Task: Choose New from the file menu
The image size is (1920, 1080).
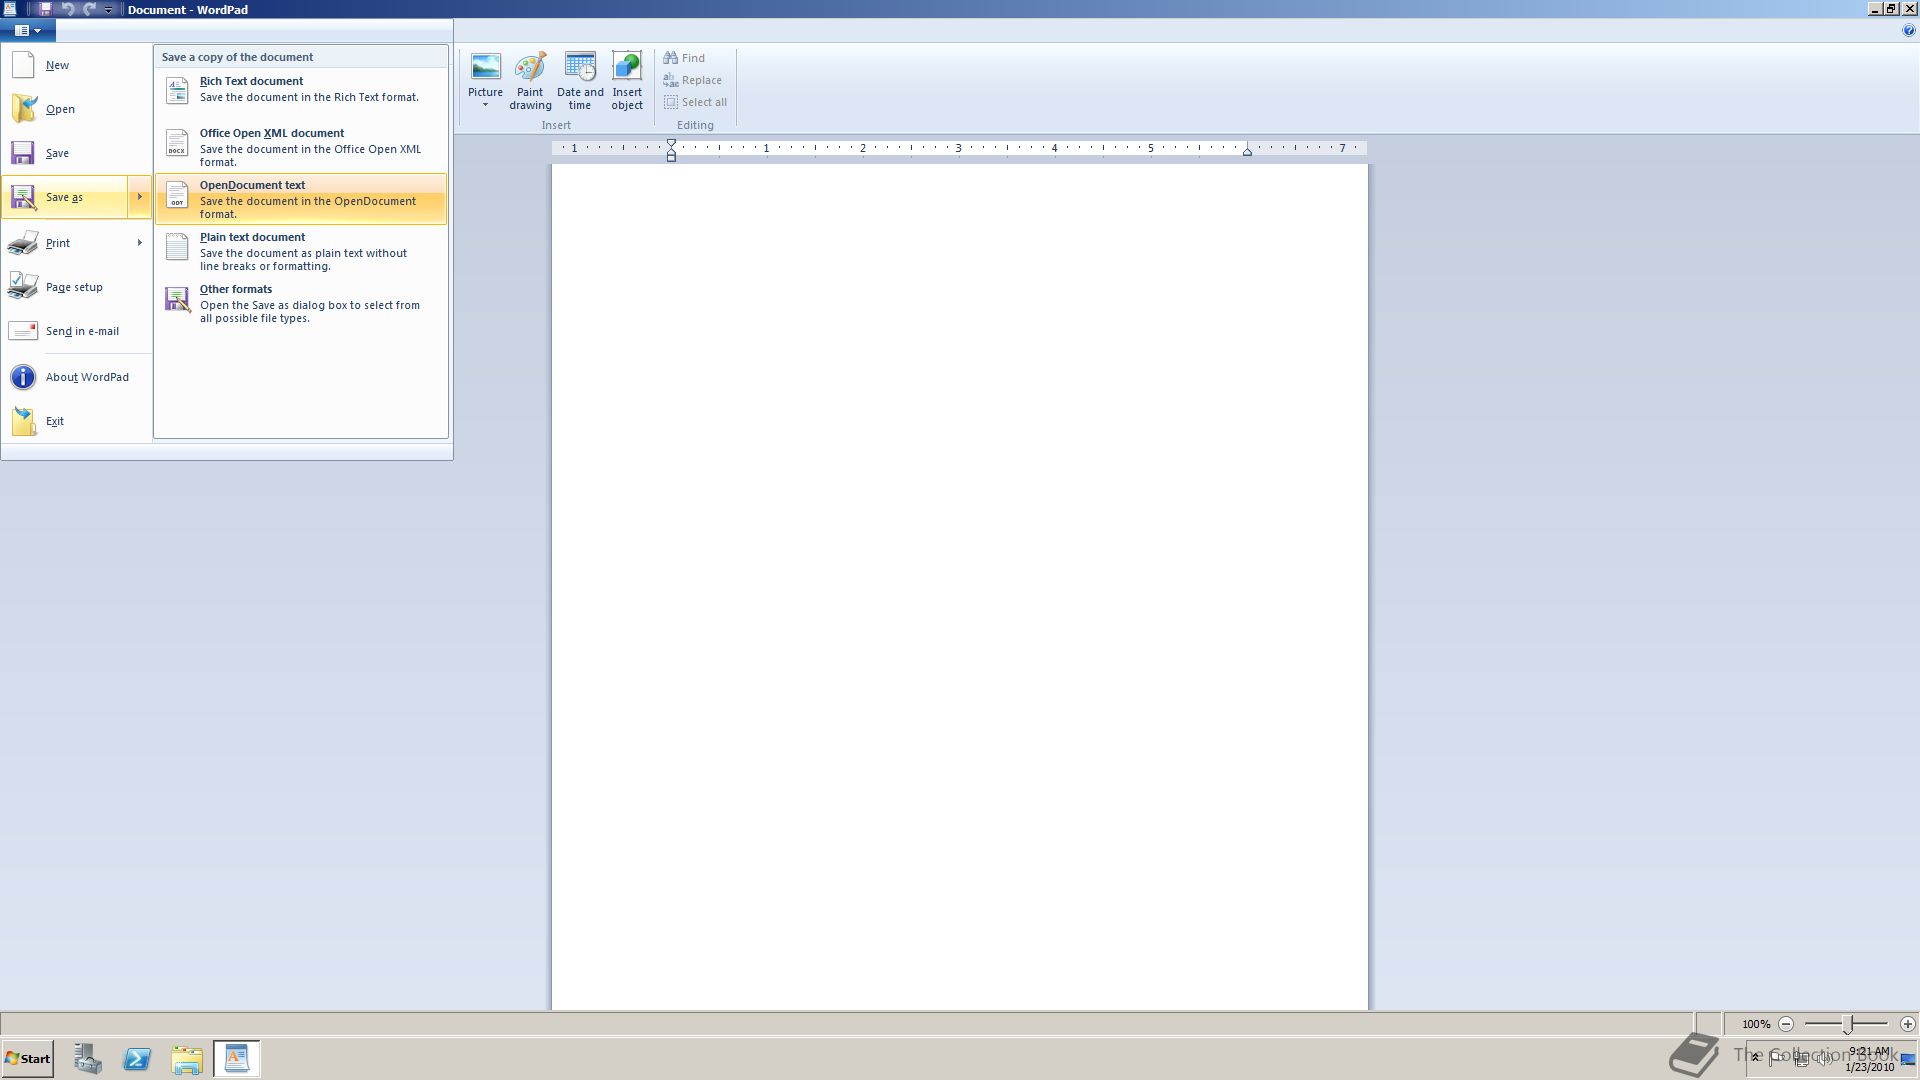Action: coord(76,65)
